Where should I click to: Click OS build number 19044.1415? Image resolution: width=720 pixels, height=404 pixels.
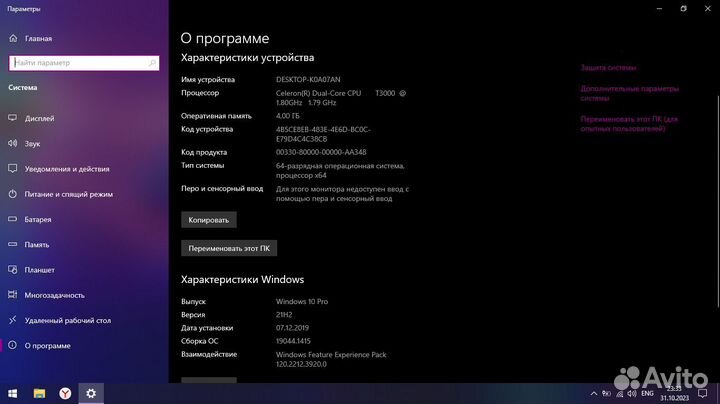pyautogui.click(x=293, y=341)
